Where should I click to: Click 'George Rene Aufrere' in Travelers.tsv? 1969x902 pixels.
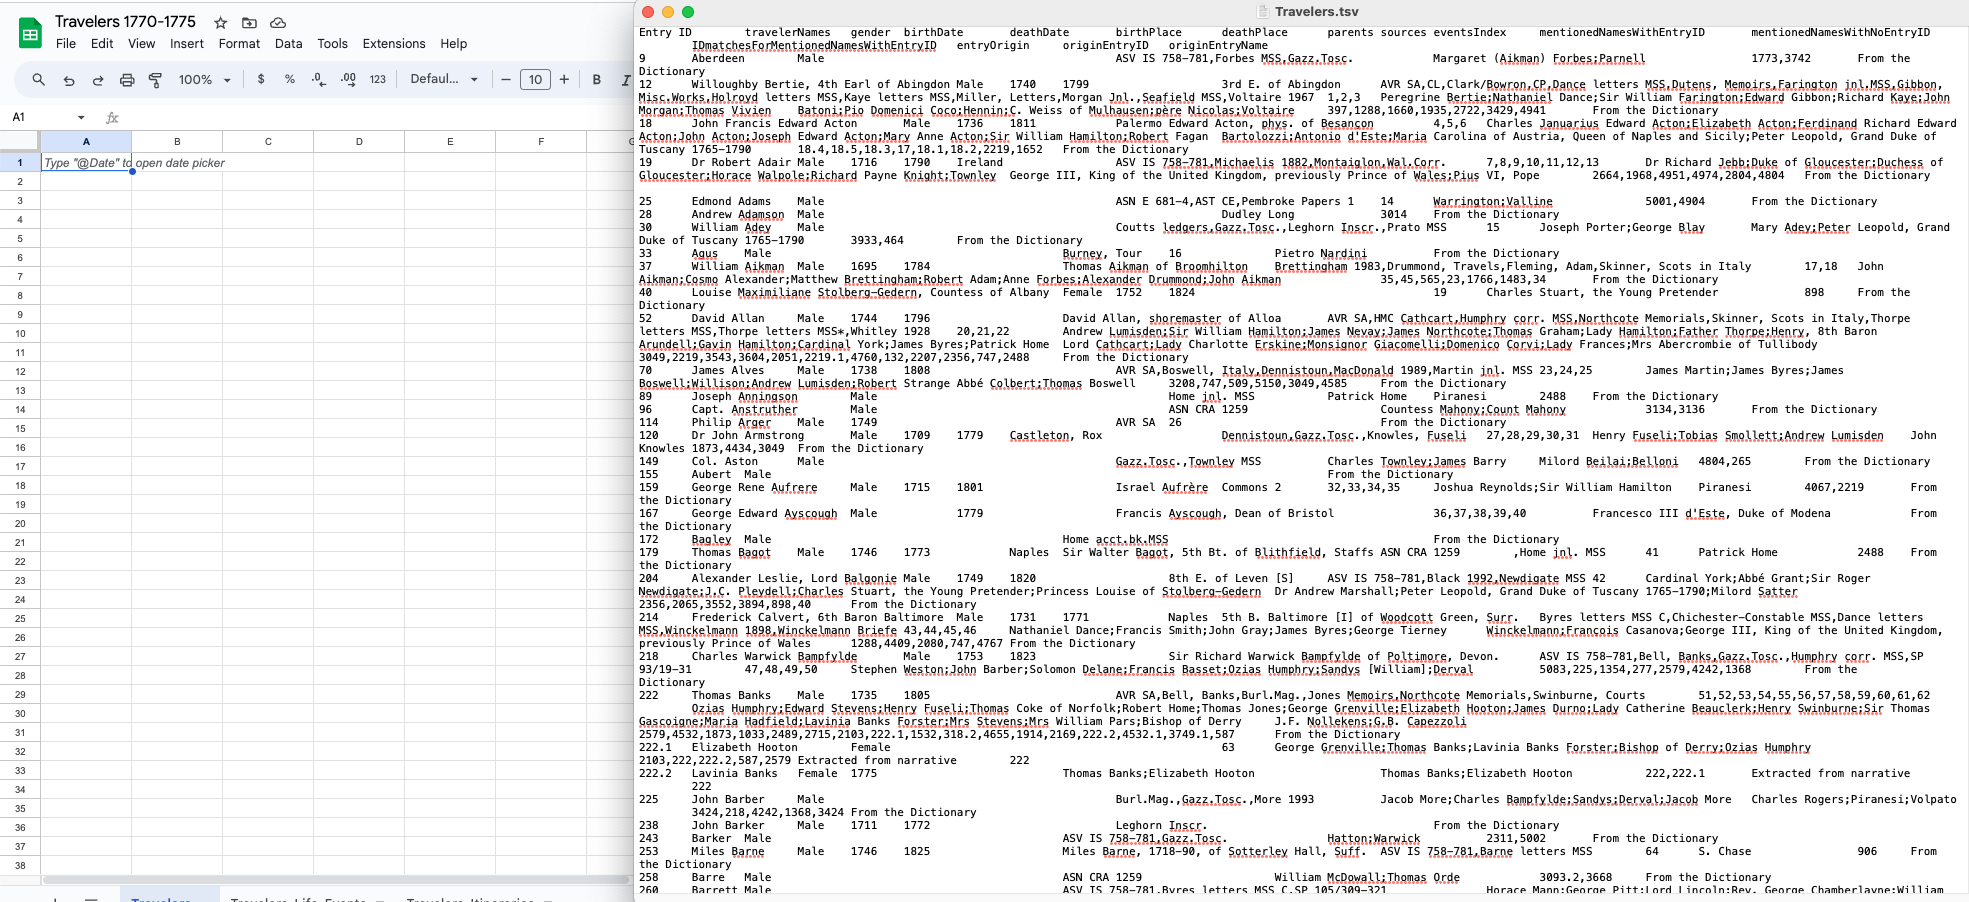pyautogui.click(x=754, y=487)
